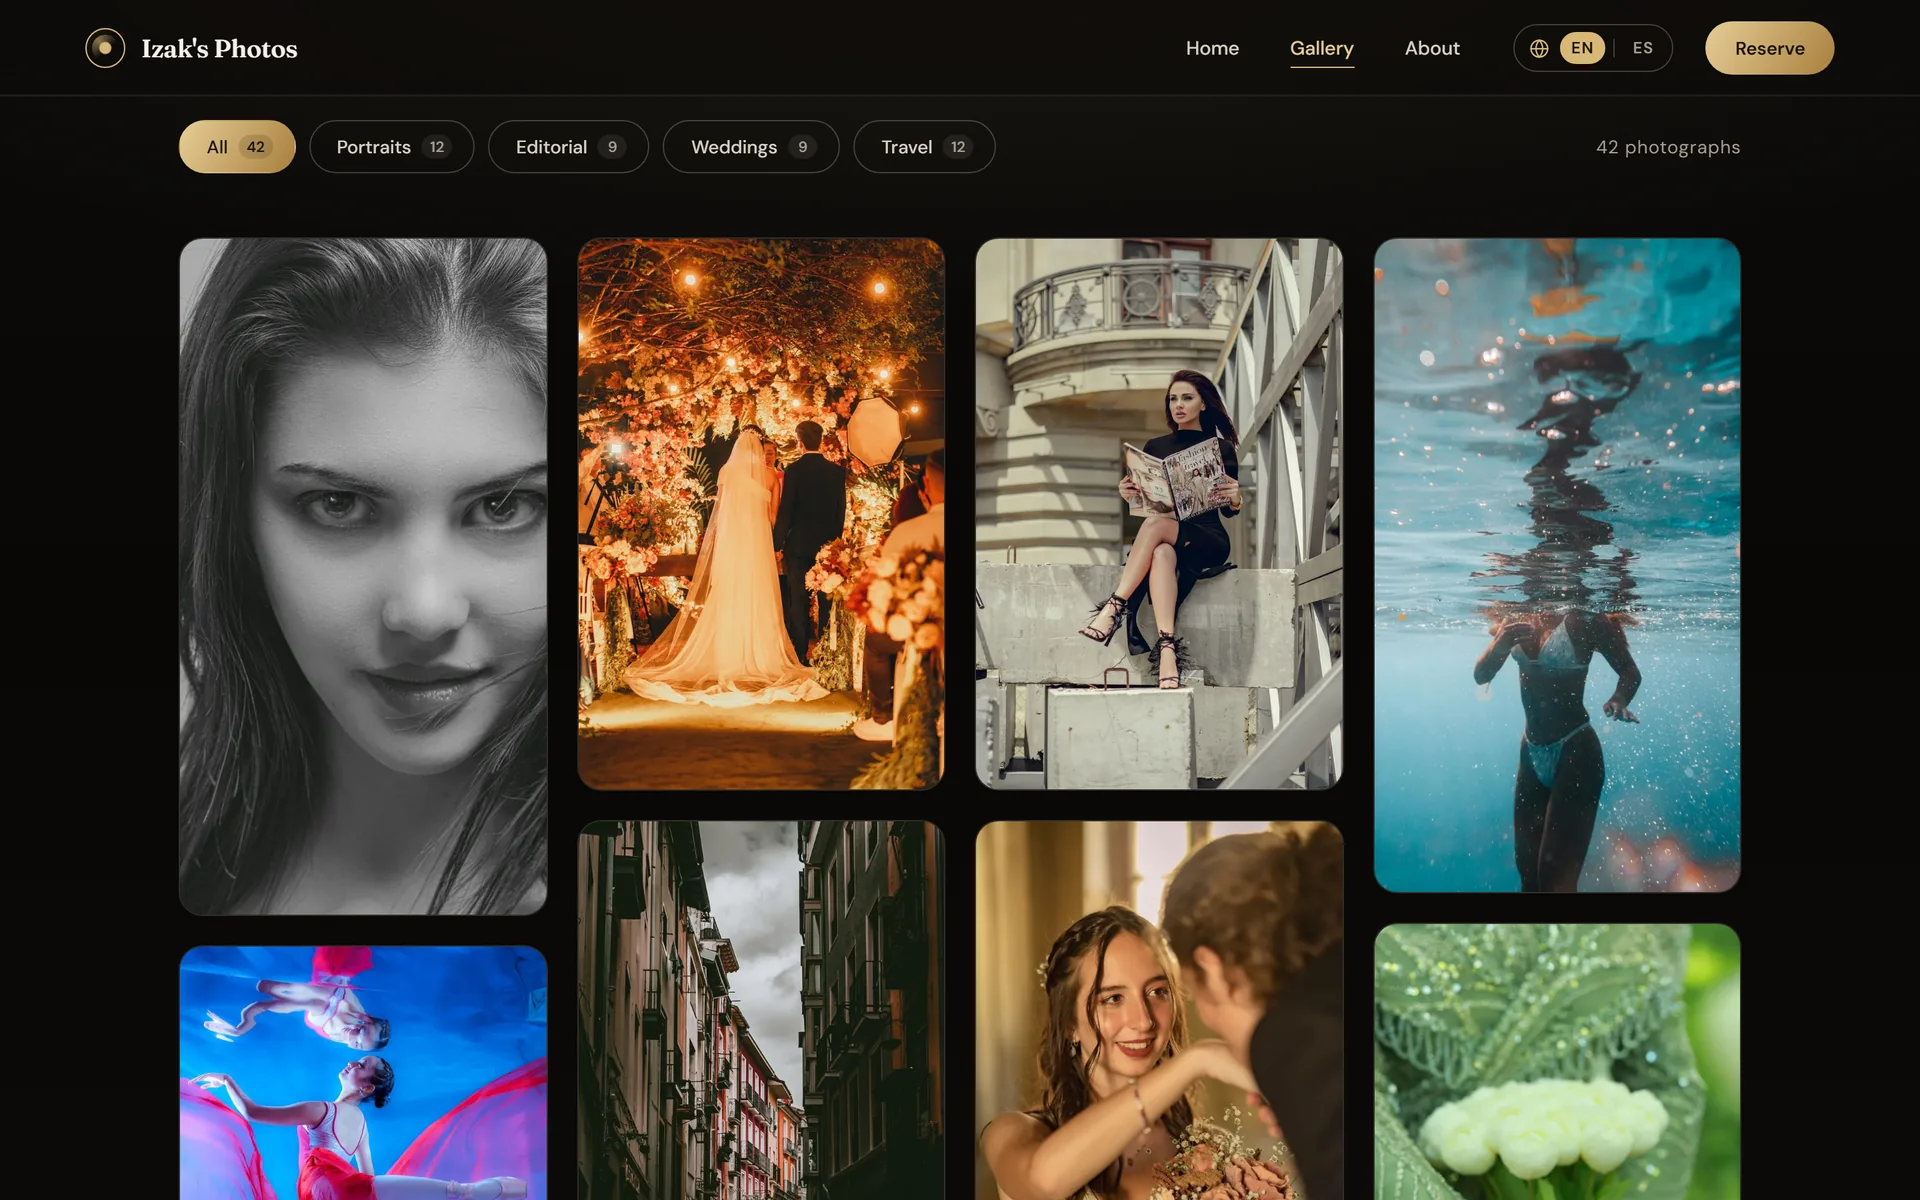Select the All filter
The height and width of the screenshot is (1200, 1920).
[237, 147]
